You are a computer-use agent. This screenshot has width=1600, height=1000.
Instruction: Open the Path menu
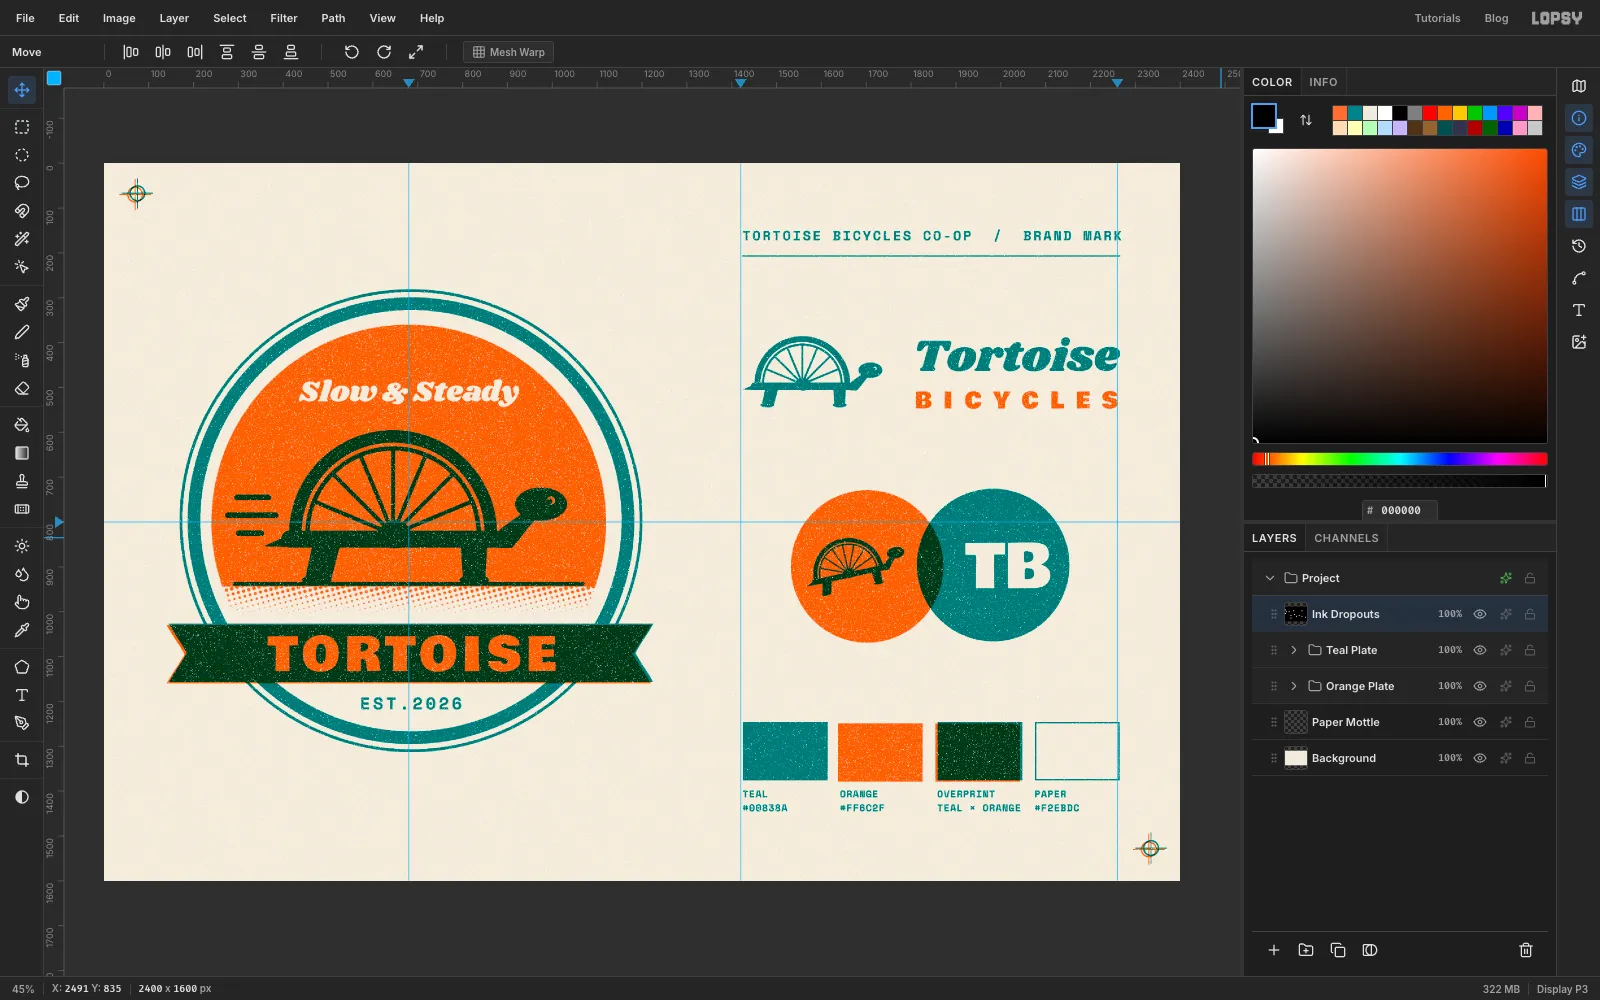point(333,18)
